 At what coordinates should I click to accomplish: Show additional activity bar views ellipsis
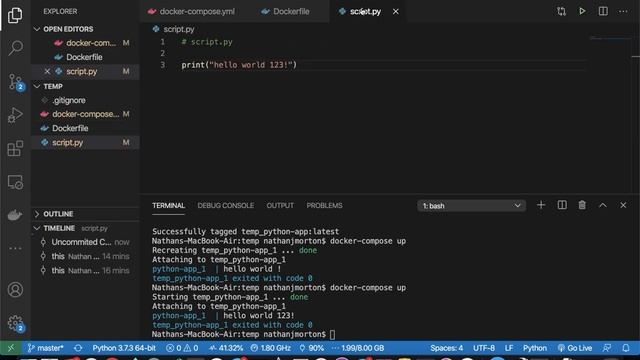tap(15, 248)
